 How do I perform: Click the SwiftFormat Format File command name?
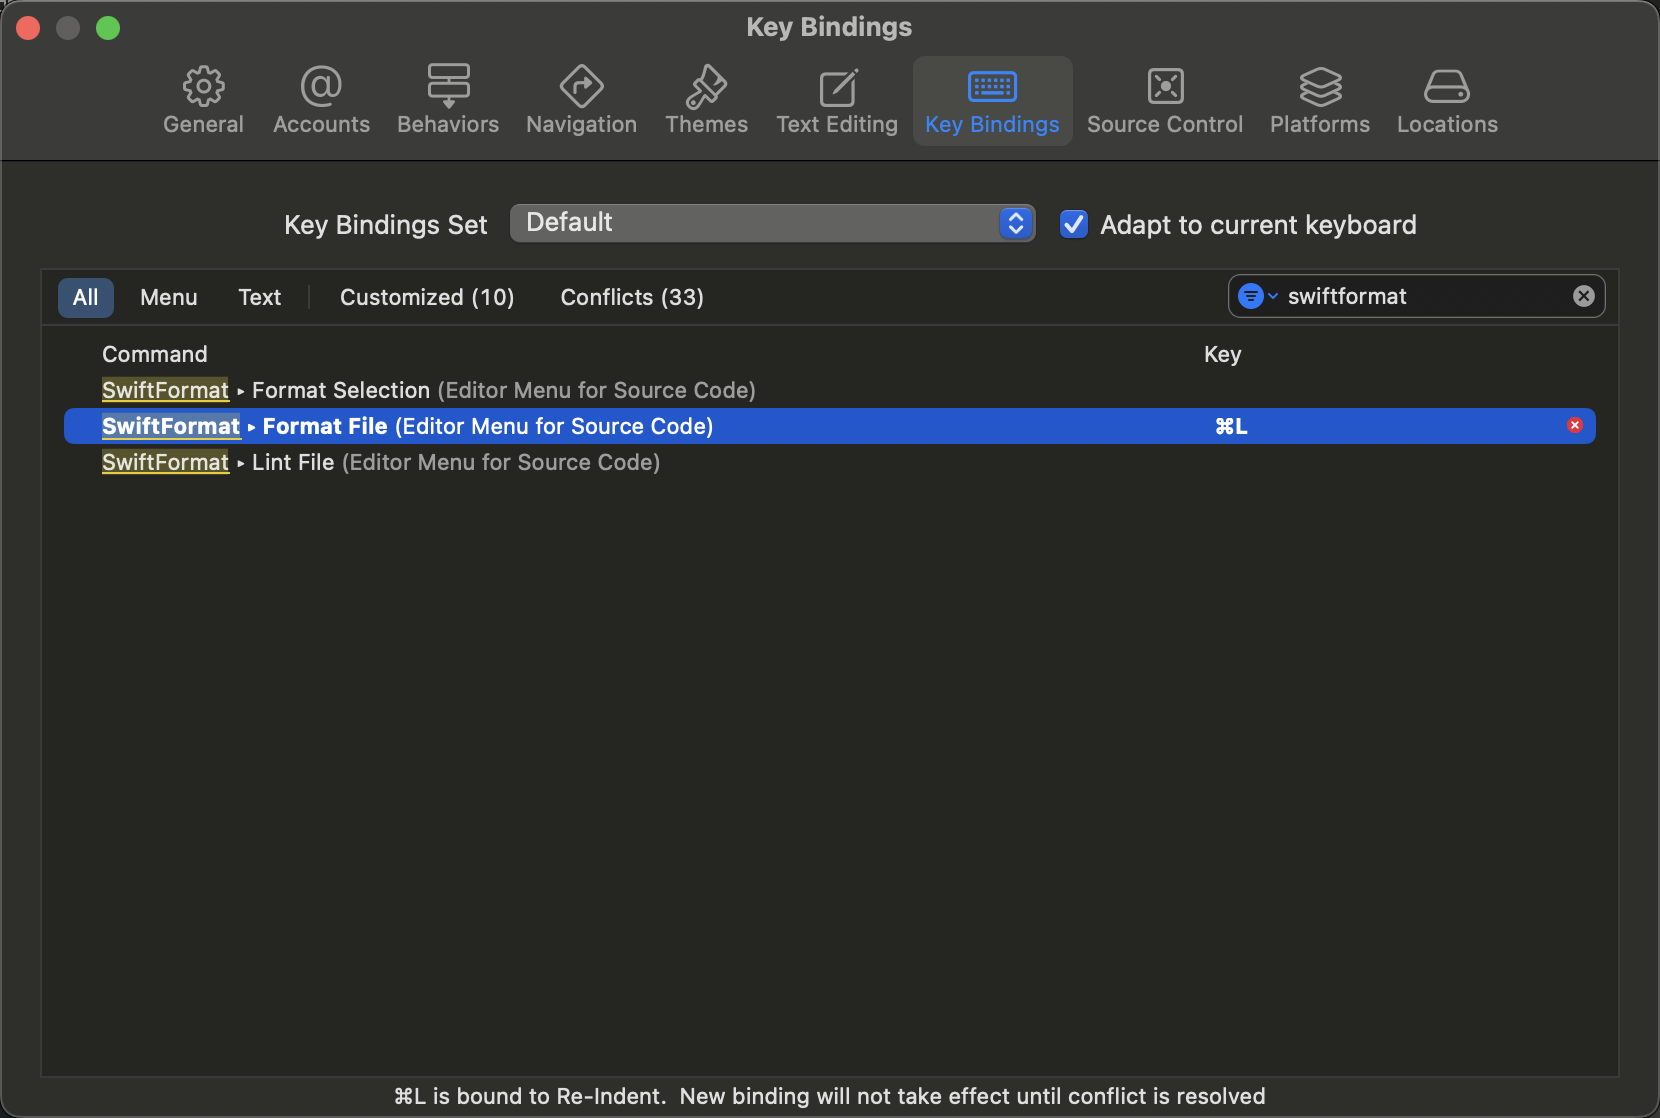tap(407, 426)
